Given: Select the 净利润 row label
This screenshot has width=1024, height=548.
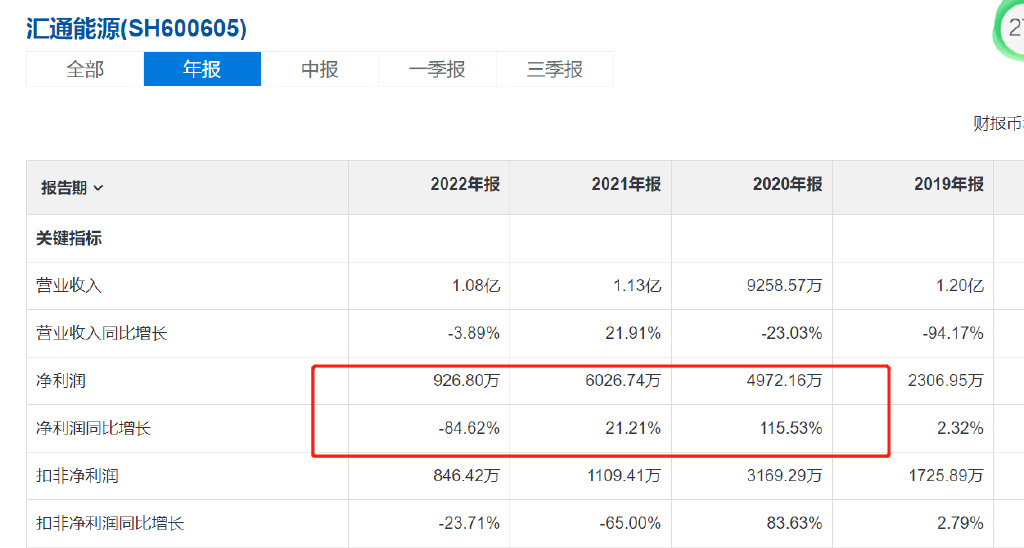Looking at the screenshot, I should (x=61, y=380).
